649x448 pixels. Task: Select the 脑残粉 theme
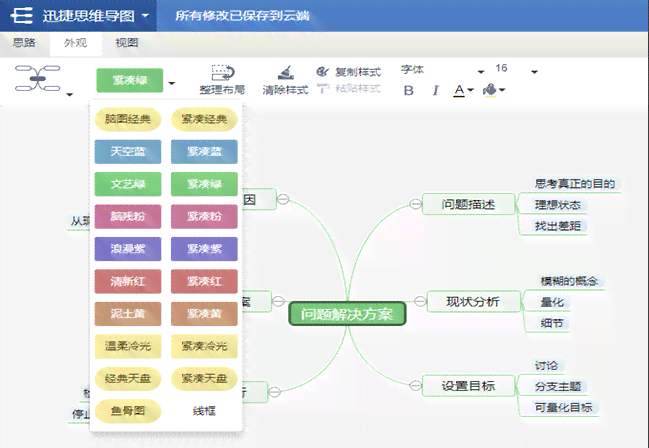128,216
